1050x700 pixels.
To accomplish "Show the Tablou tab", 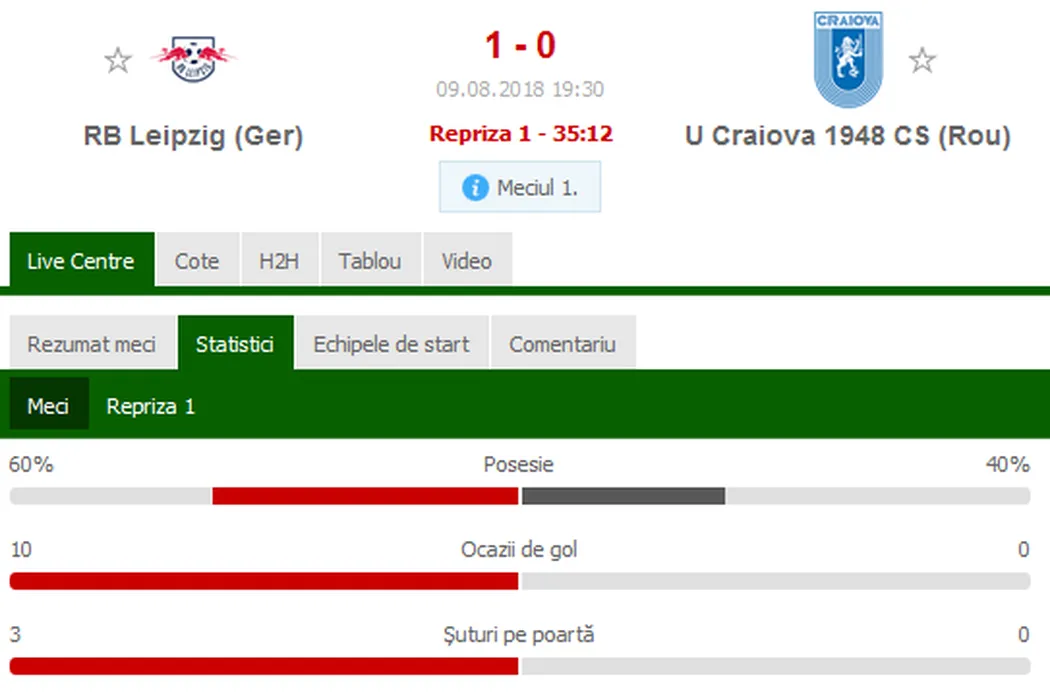I will coord(369,261).
